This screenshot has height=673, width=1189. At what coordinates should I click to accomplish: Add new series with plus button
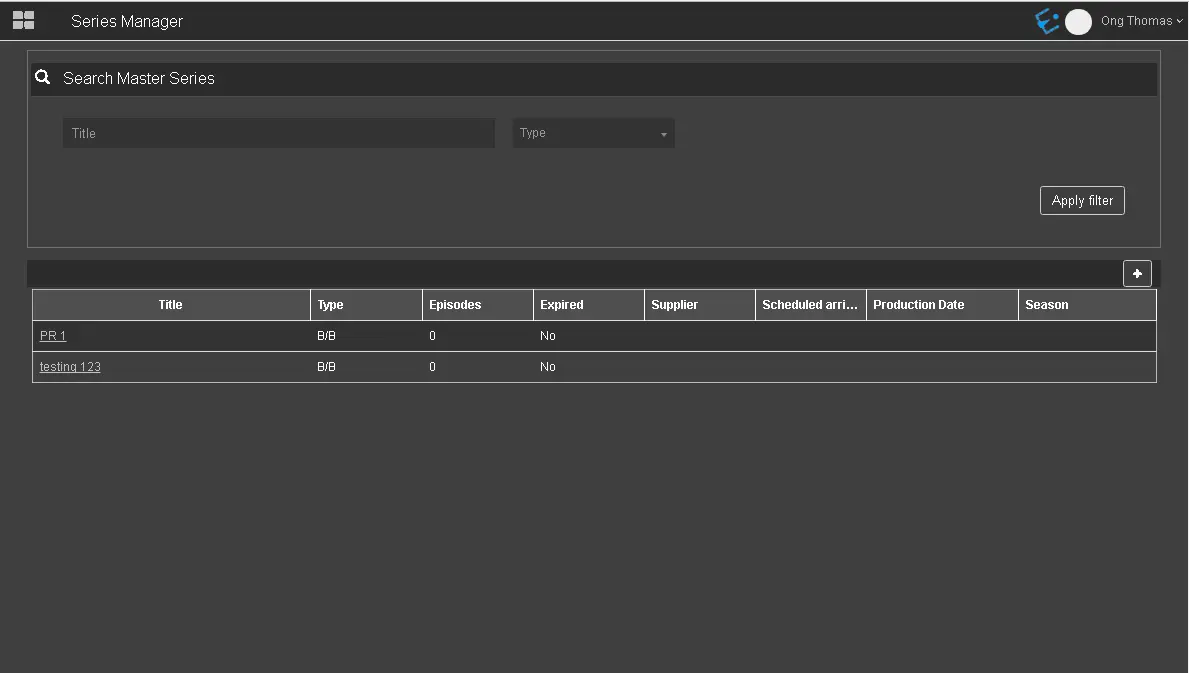coord(1137,274)
